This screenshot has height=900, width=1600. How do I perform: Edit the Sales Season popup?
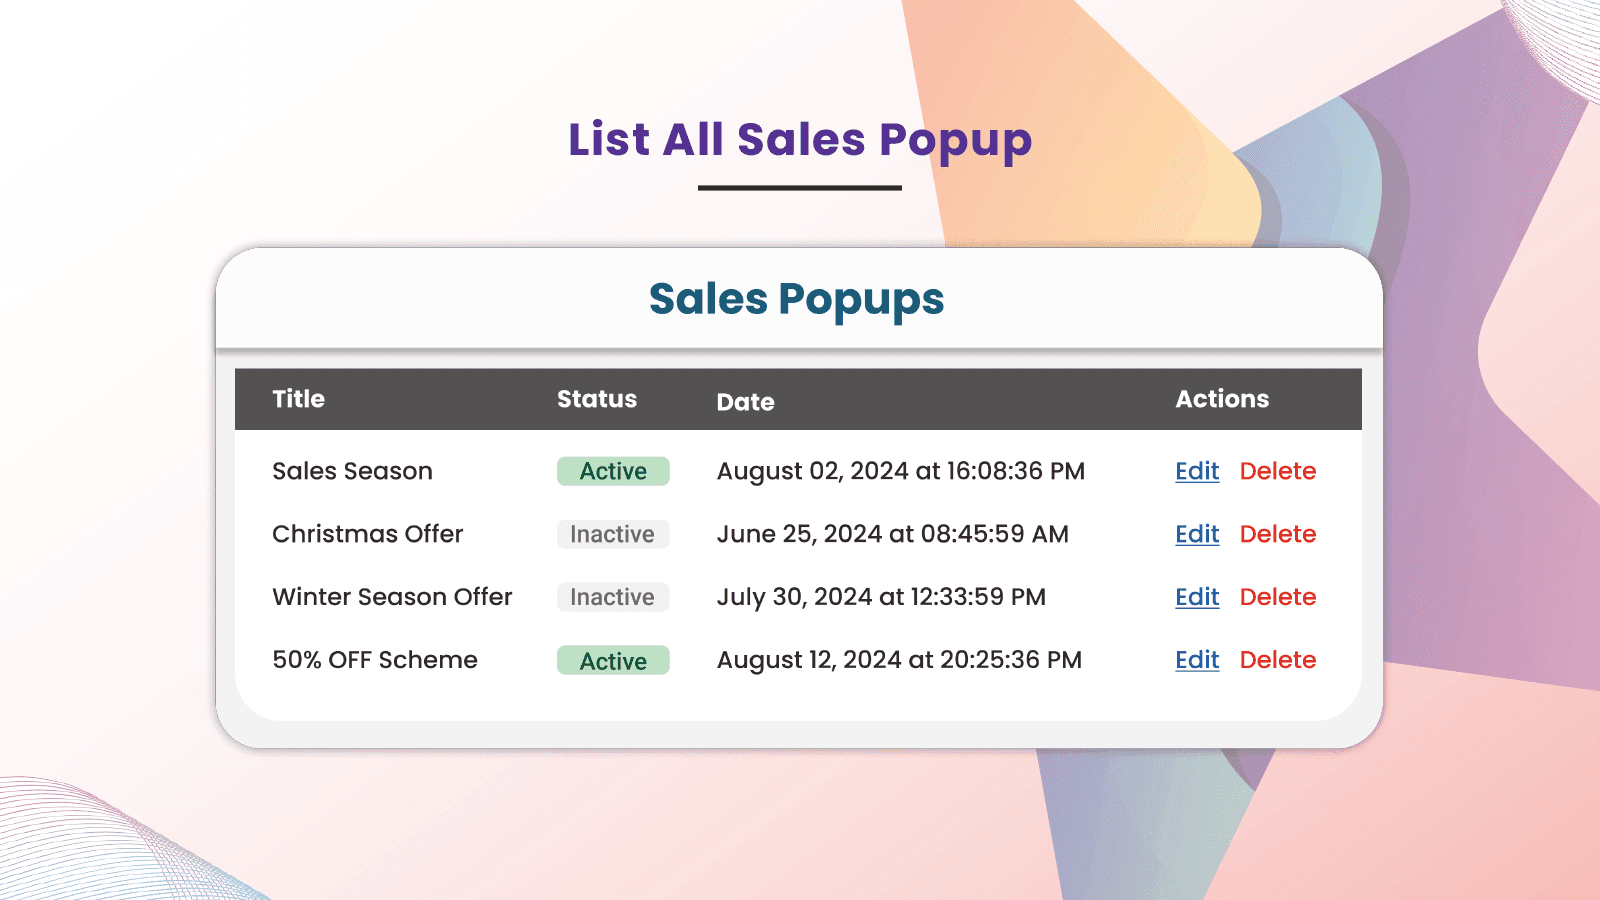[1197, 471]
